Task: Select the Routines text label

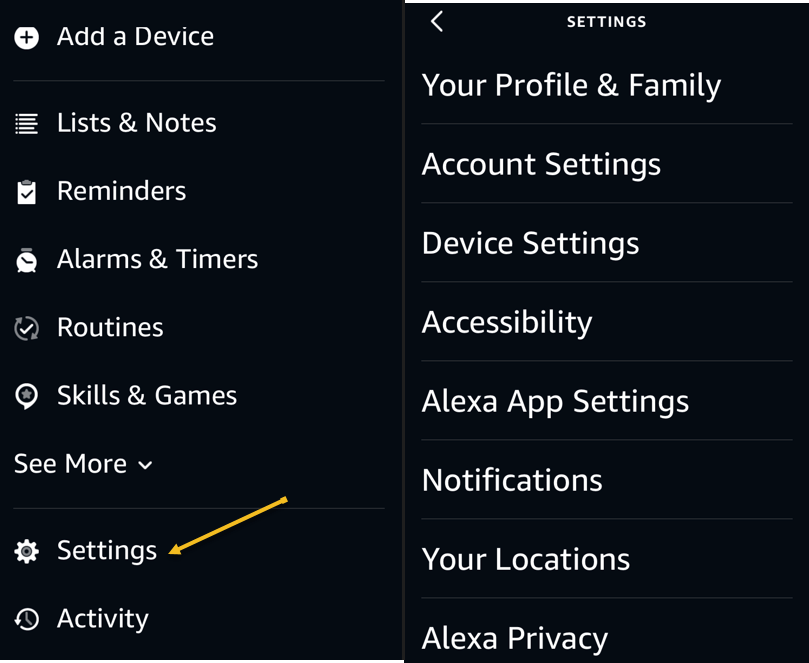Action: click(x=110, y=327)
